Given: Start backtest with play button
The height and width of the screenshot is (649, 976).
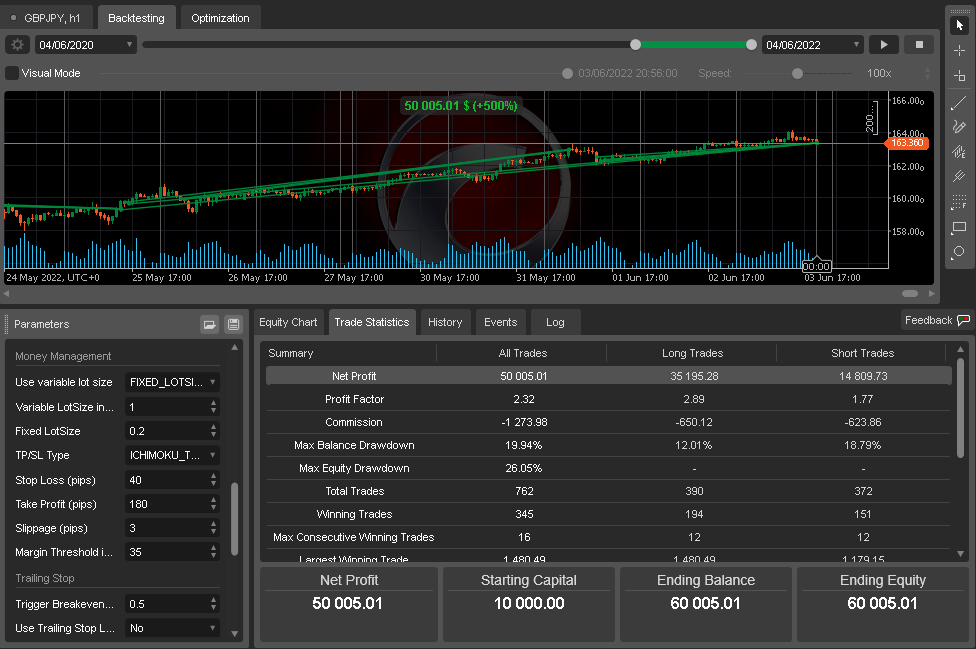Looking at the screenshot, I should (x=884, y=45).
